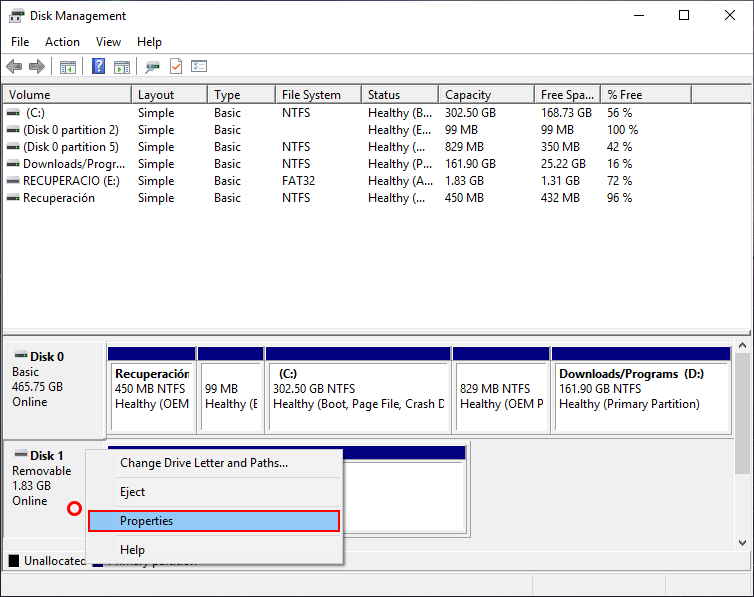This screenshot has height=597, width=754.
Task: Select the (C:) 302.50 GB NTFS partition block
Action: point(358,390)
